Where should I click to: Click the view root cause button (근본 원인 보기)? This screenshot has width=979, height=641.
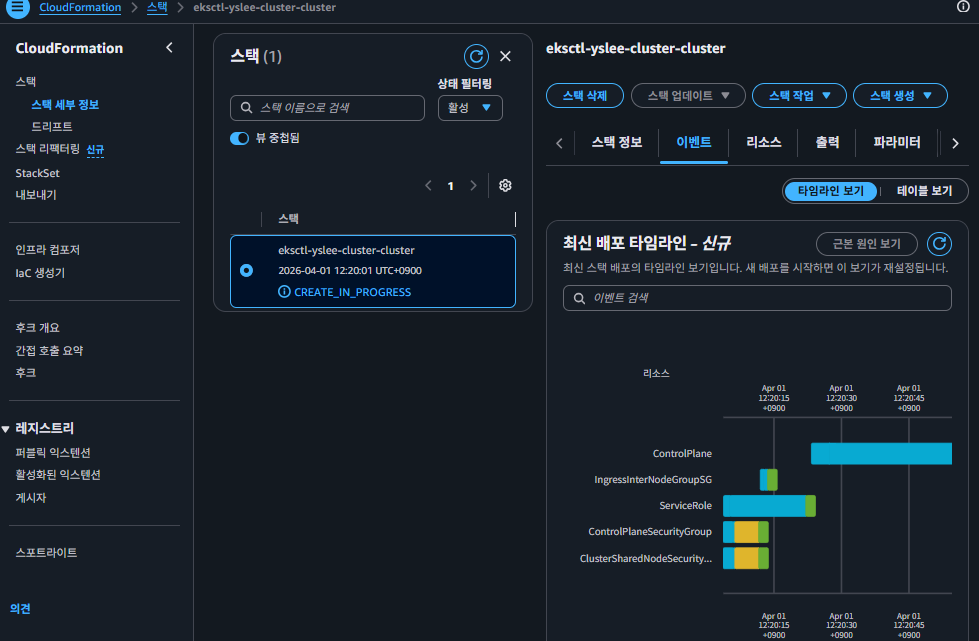click(x=867, y=243)
